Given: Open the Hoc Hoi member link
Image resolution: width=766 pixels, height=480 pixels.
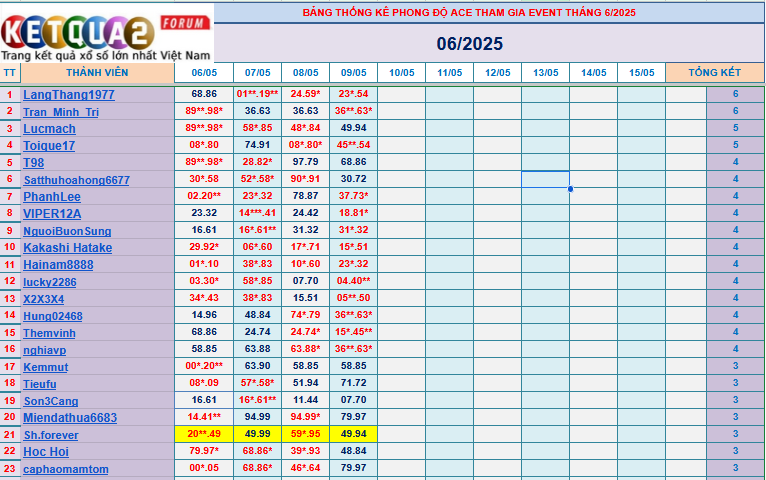Looking at the screenshot, I should pos(46,452).
